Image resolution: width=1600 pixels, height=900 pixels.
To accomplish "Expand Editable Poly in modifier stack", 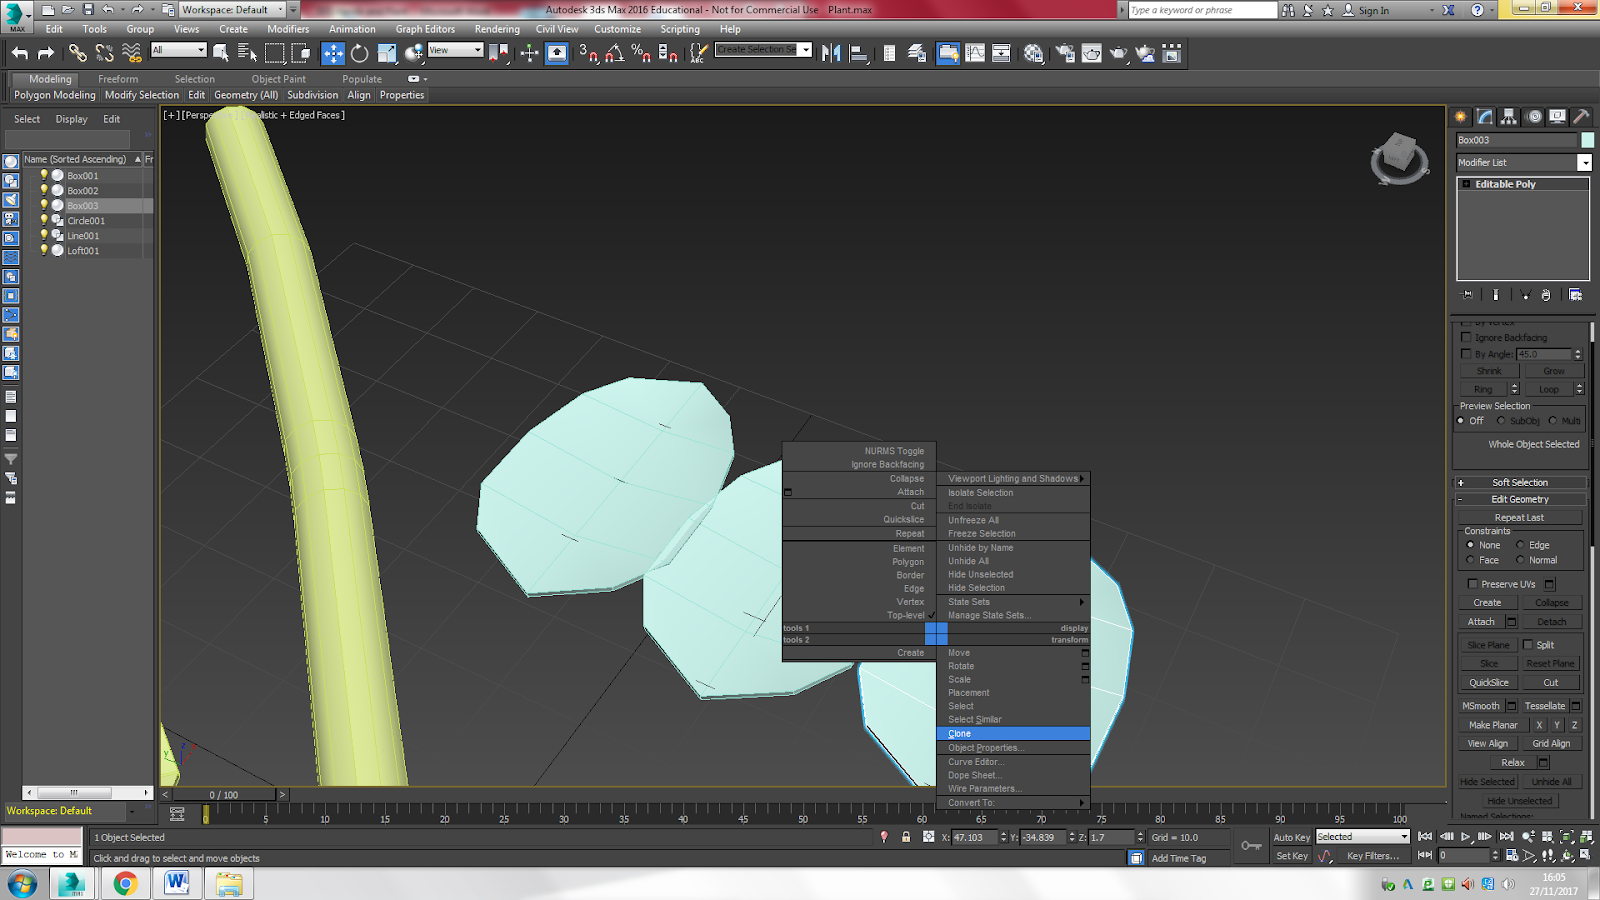I will [x=1467, y=184].
